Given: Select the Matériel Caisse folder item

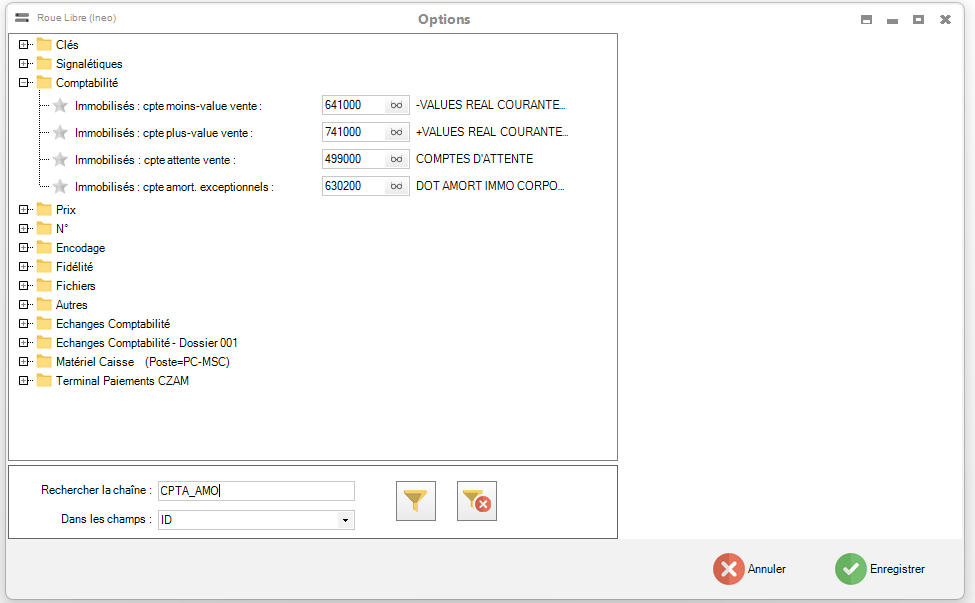Looking at the screenshot, I should 95,362.
